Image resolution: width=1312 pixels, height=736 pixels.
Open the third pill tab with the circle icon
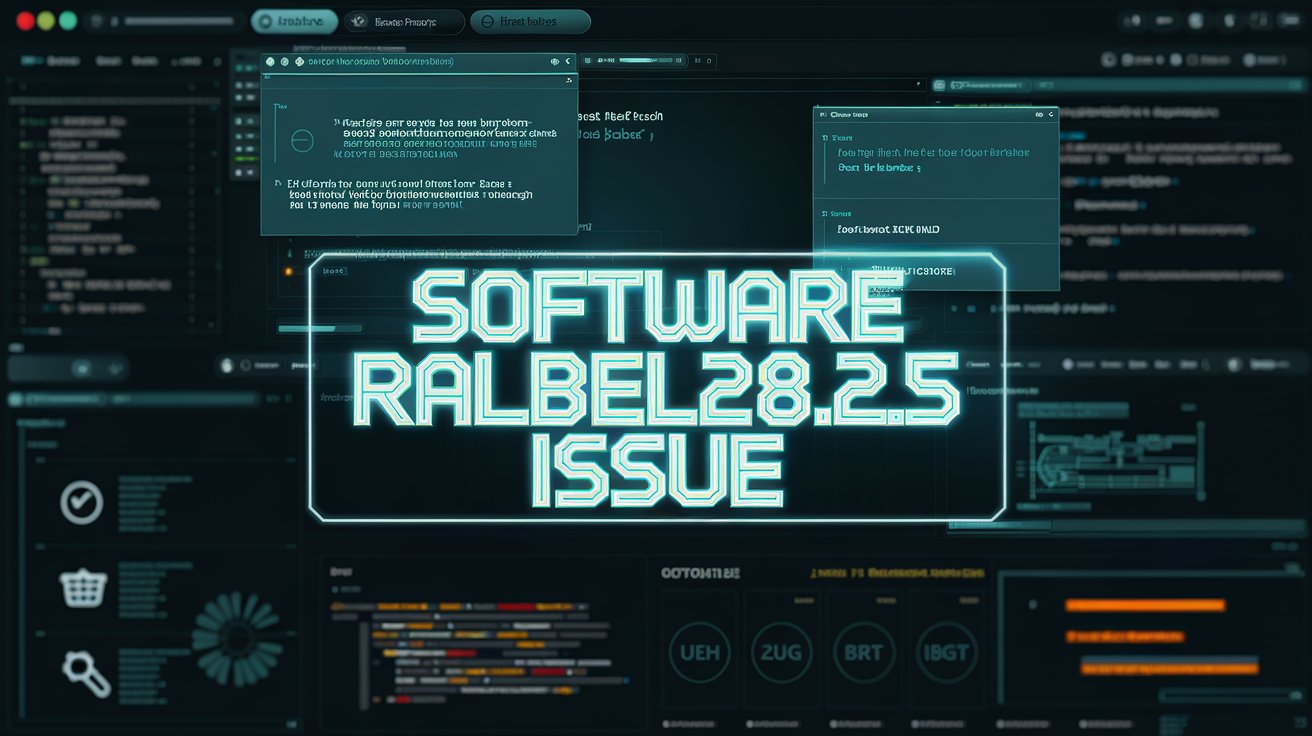[x=530, y=21]
